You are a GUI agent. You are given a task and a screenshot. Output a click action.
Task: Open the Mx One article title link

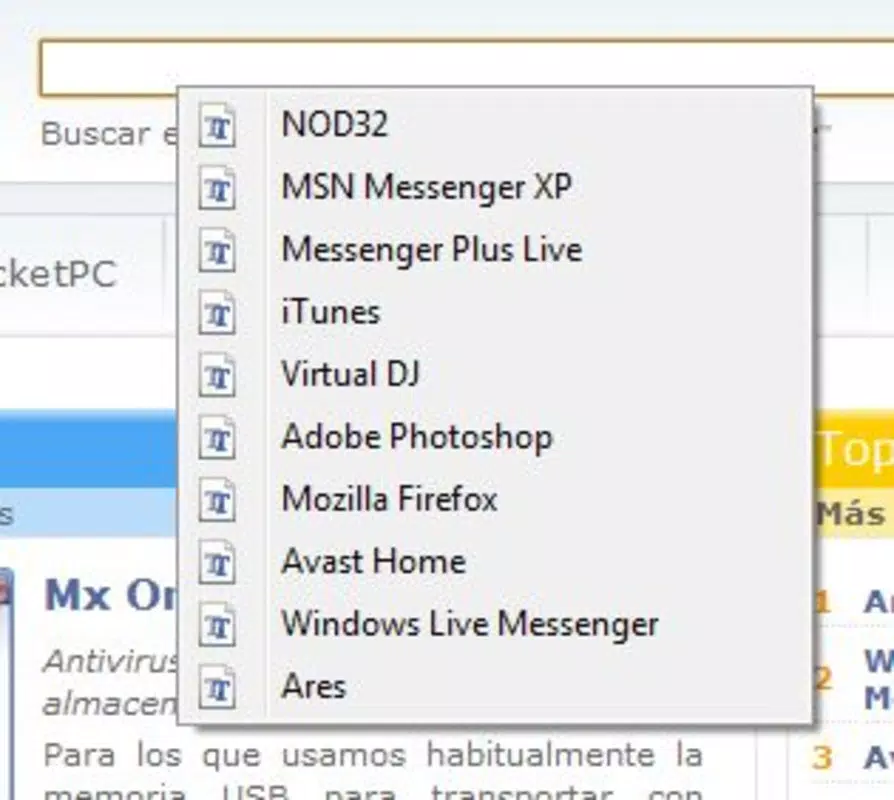pos(111,595)
